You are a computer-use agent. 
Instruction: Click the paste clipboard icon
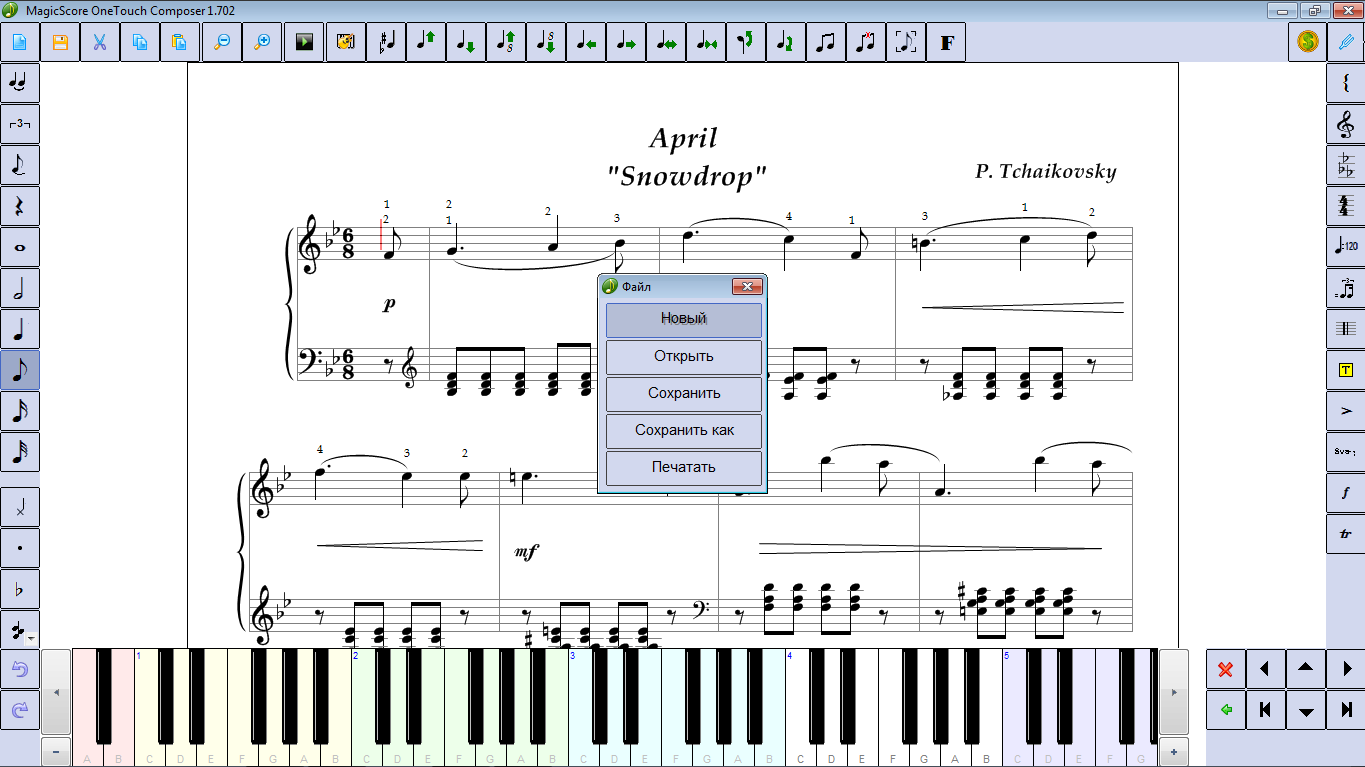180,43
